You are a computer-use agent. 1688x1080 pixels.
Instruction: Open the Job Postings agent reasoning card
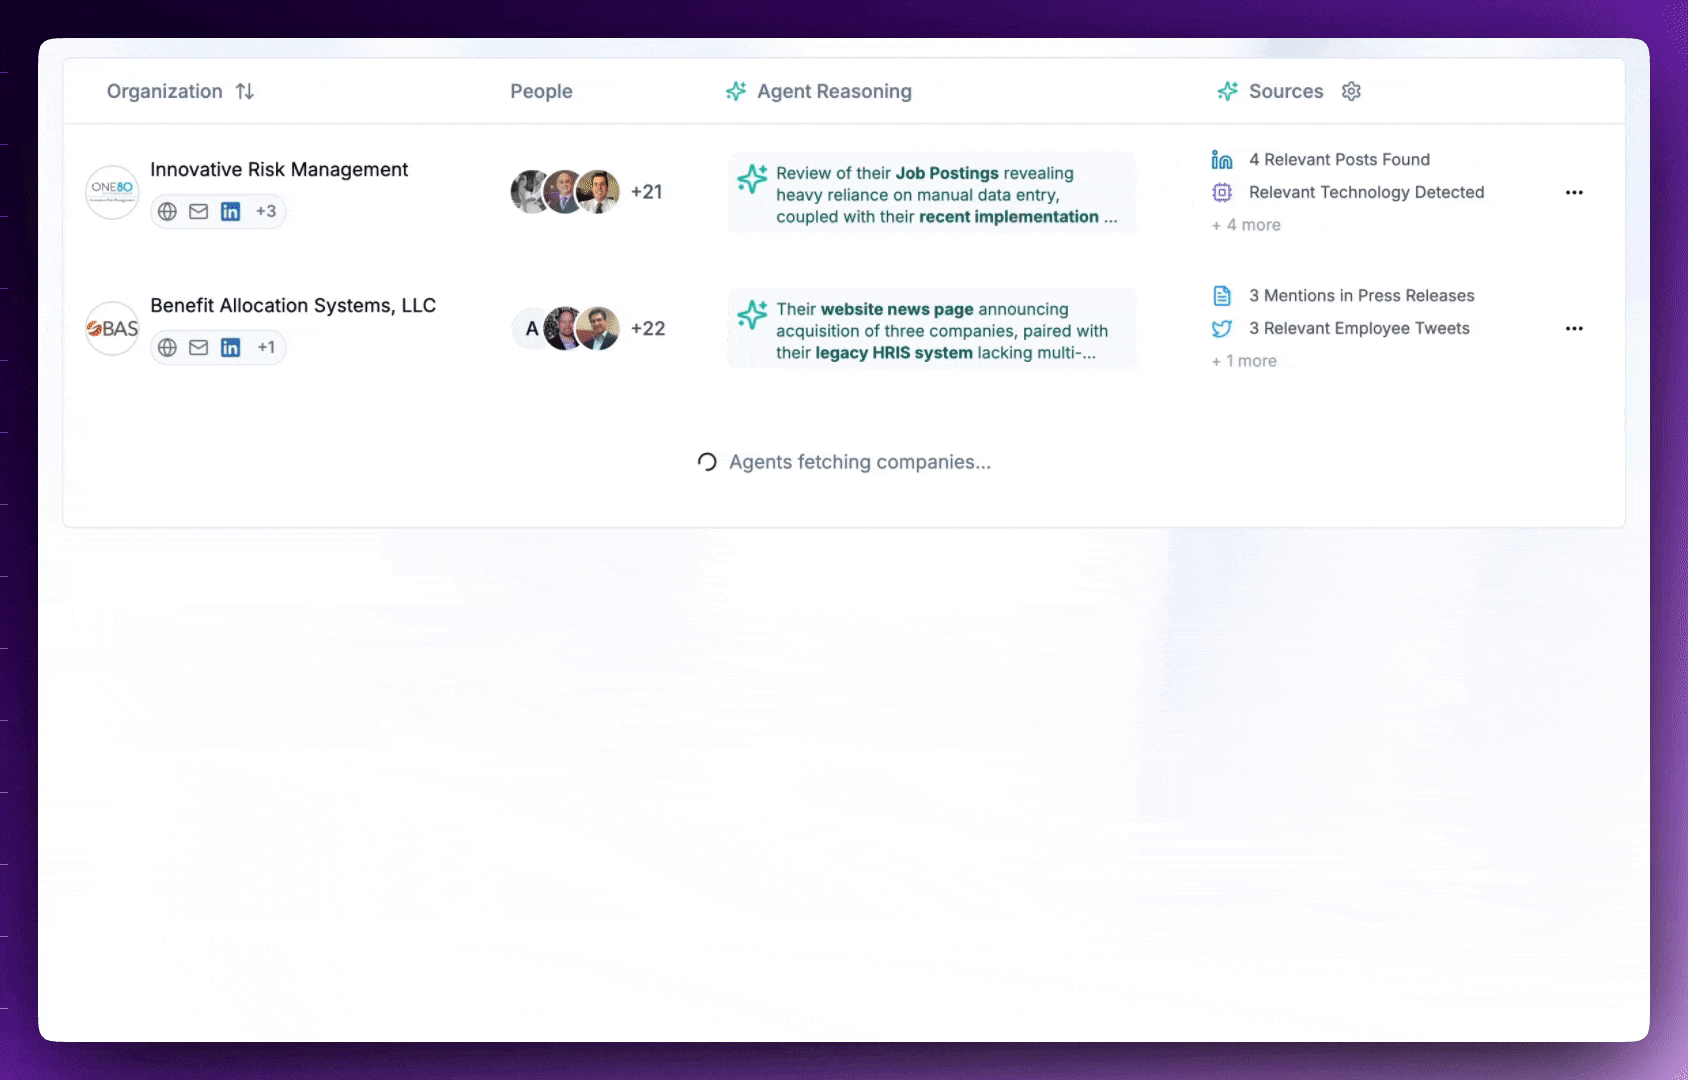[932, 194]
